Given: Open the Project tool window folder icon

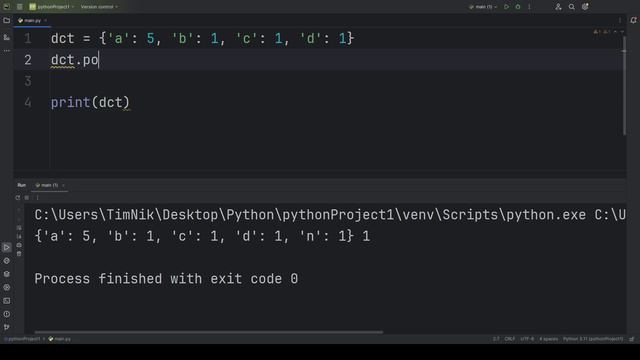Looking at the screenshot, I should click(7, 20).
